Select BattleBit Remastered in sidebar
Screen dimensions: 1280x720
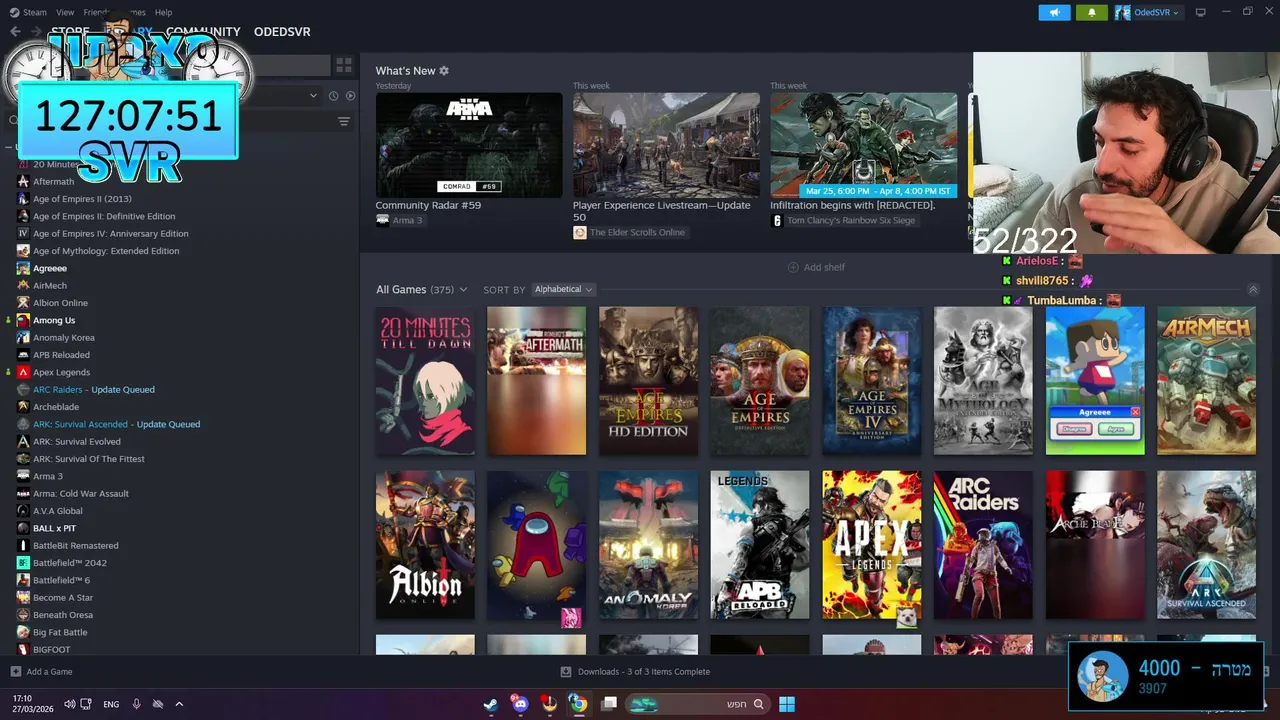click(76, 546)
